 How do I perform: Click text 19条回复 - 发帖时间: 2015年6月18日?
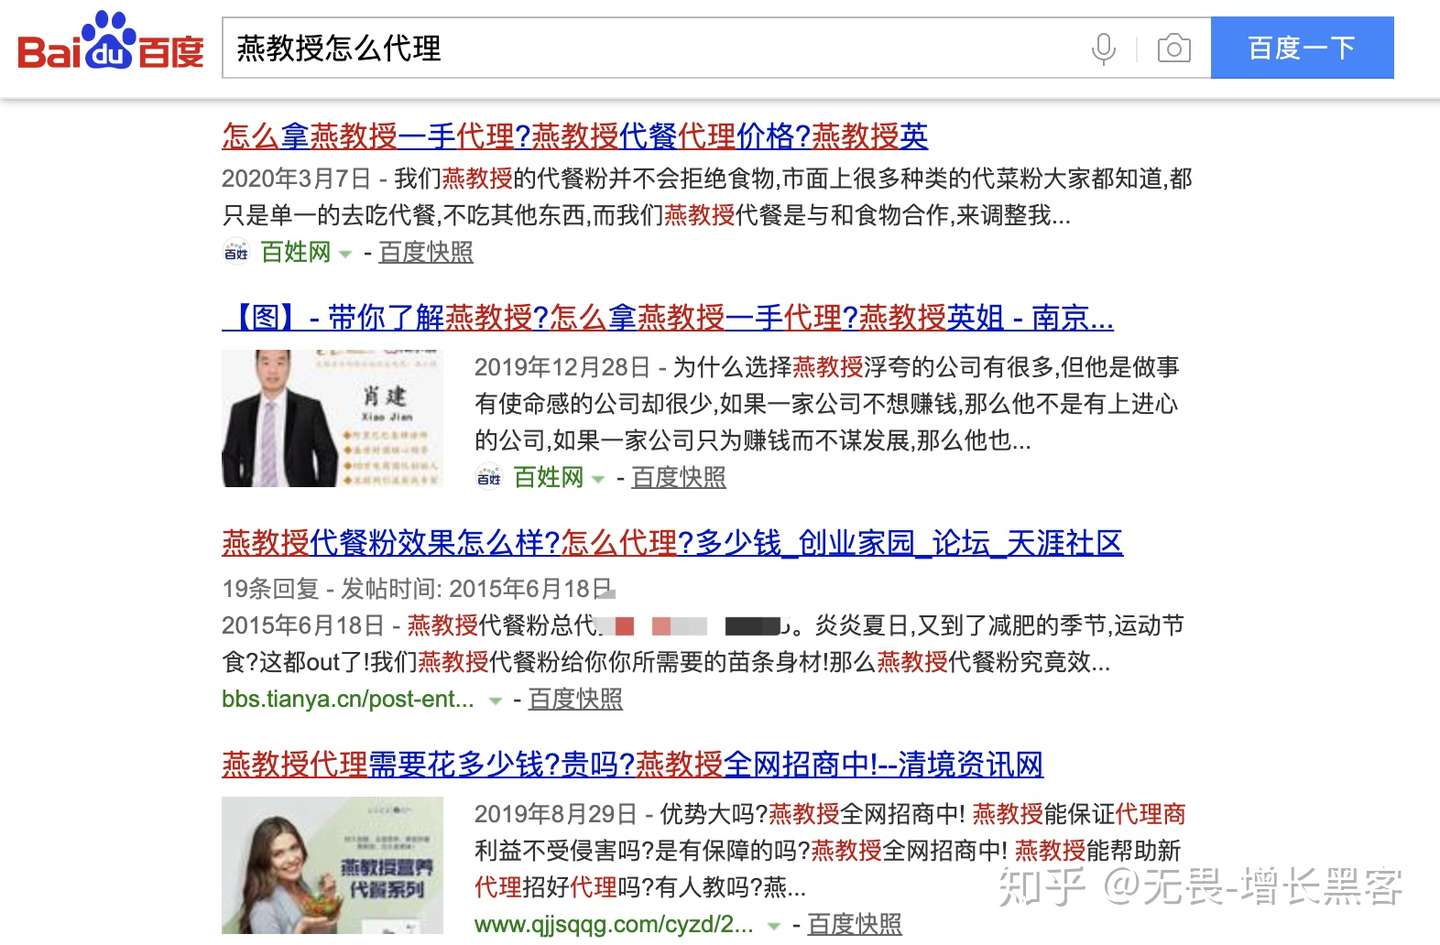click(417, 588)
